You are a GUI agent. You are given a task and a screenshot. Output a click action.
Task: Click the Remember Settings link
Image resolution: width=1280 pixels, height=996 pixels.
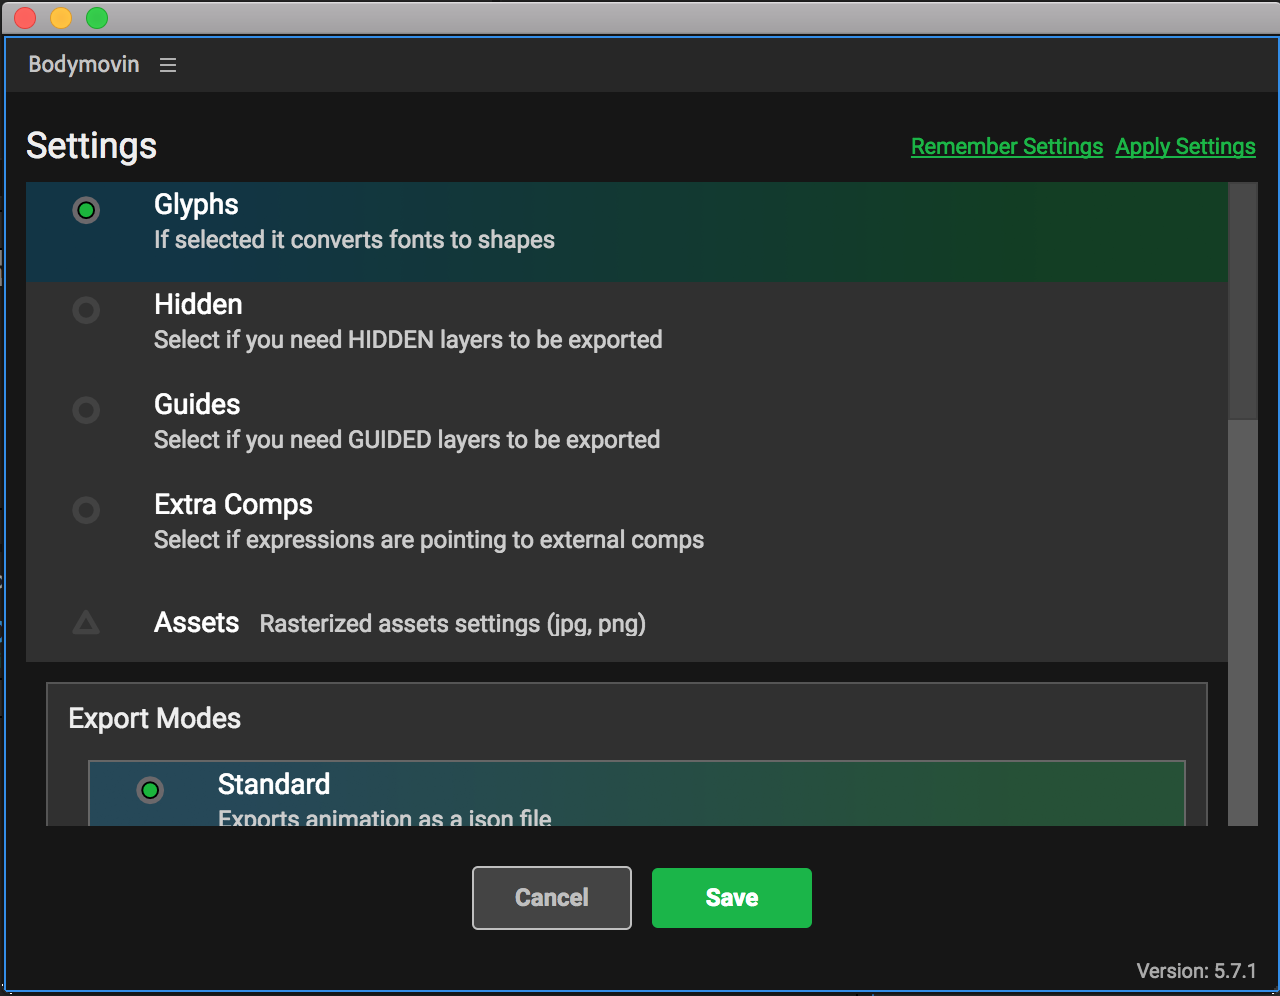1007,147
